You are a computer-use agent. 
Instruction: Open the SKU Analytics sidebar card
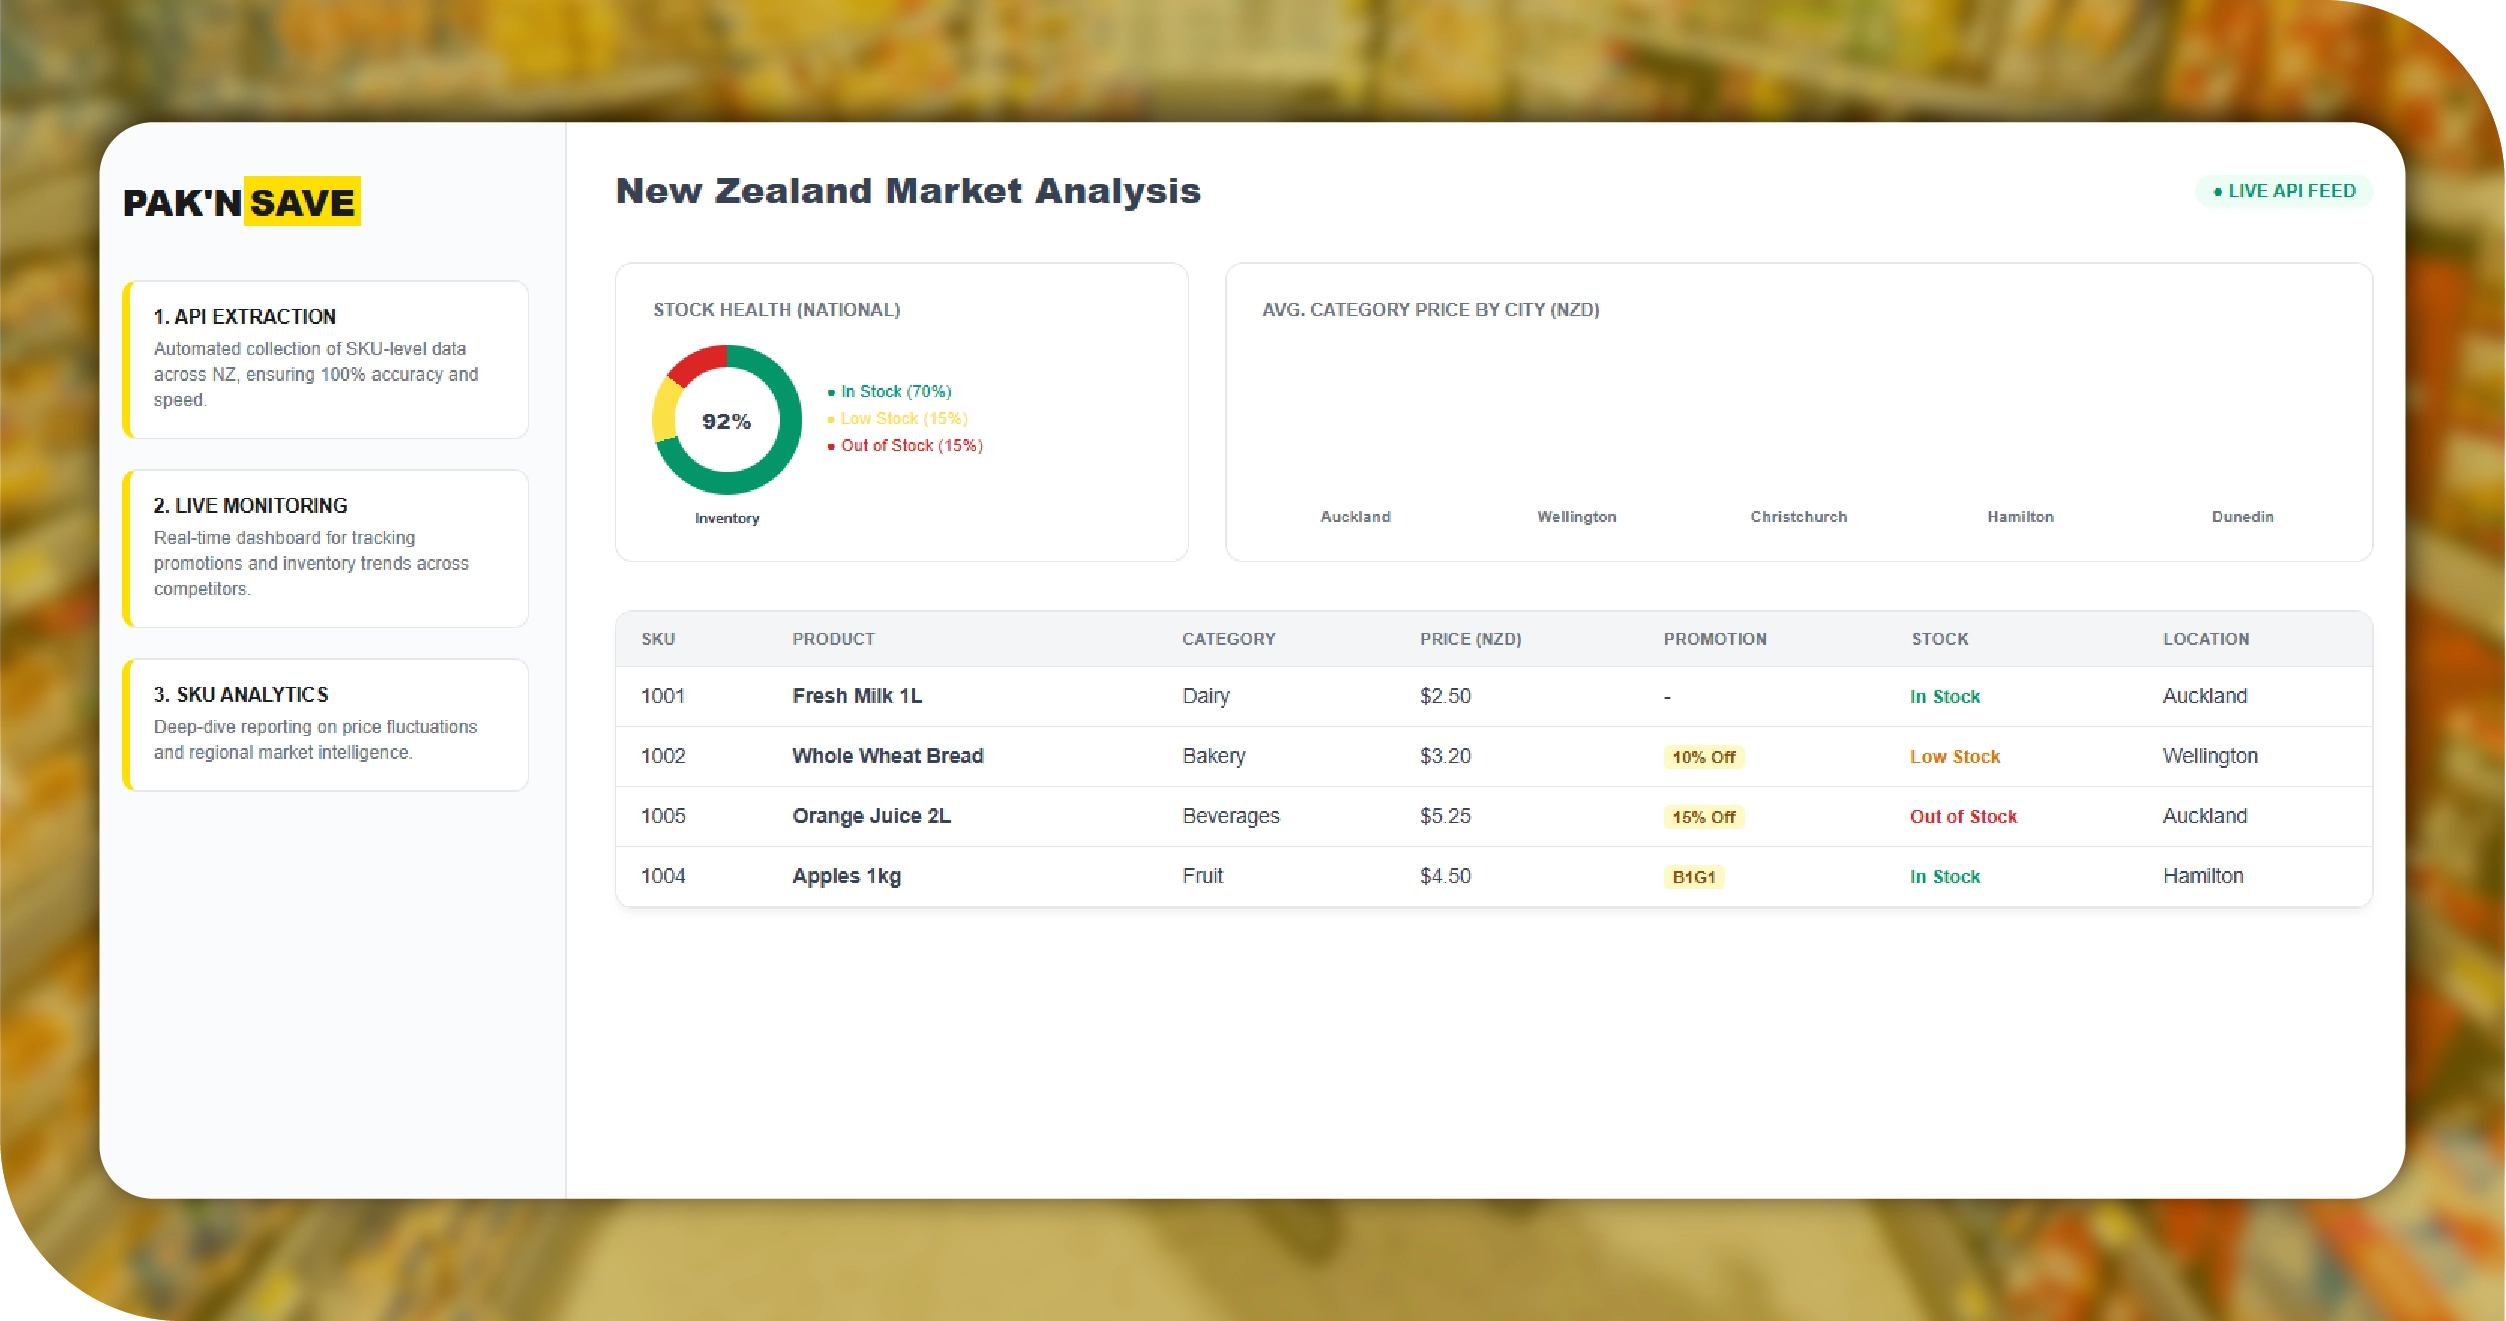[x=326, y=724]
